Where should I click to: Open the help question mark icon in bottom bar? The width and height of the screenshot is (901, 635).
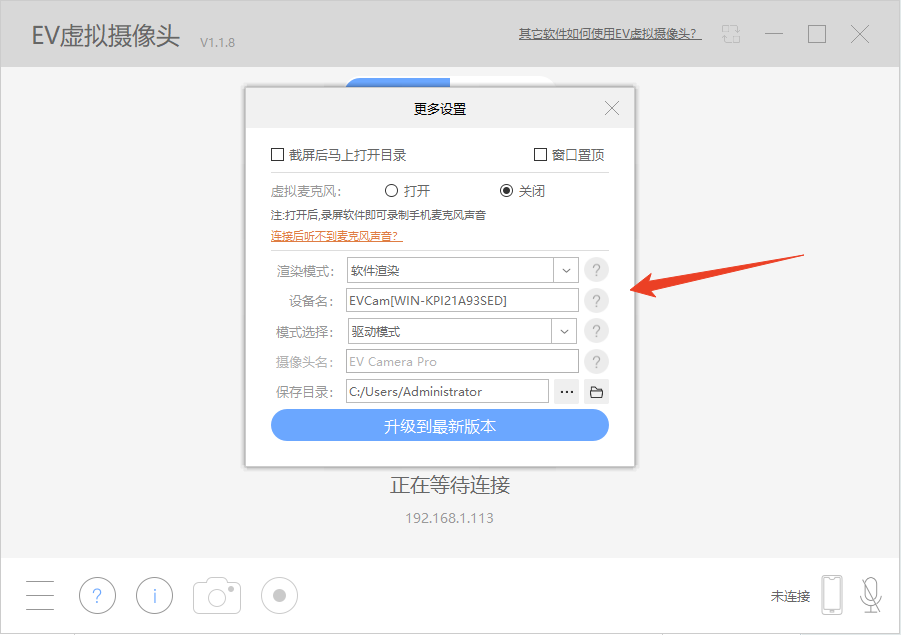(x=97, y=596)
